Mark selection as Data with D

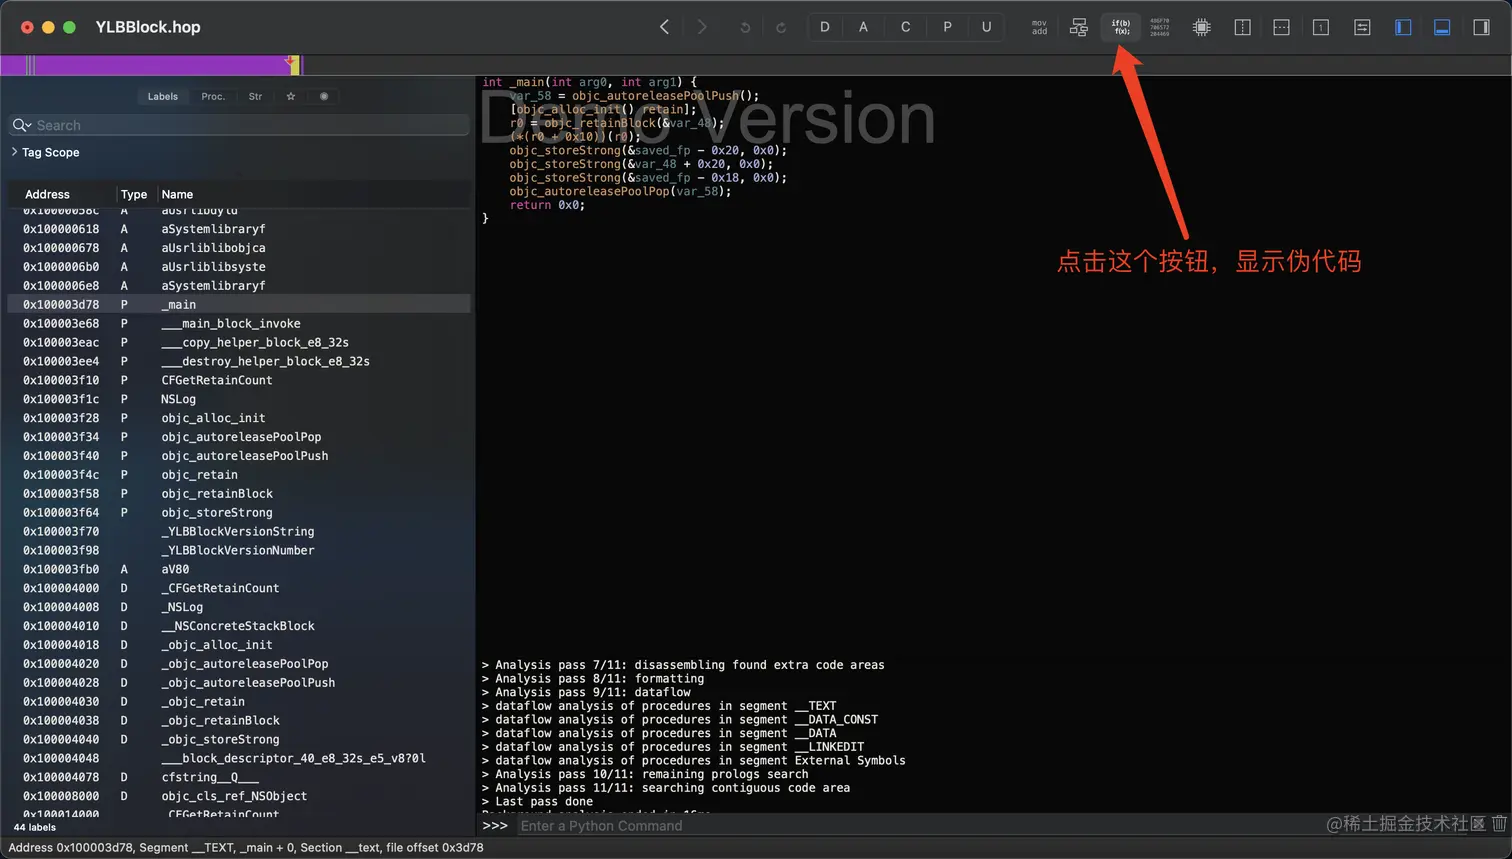click(x=825, y=27)
